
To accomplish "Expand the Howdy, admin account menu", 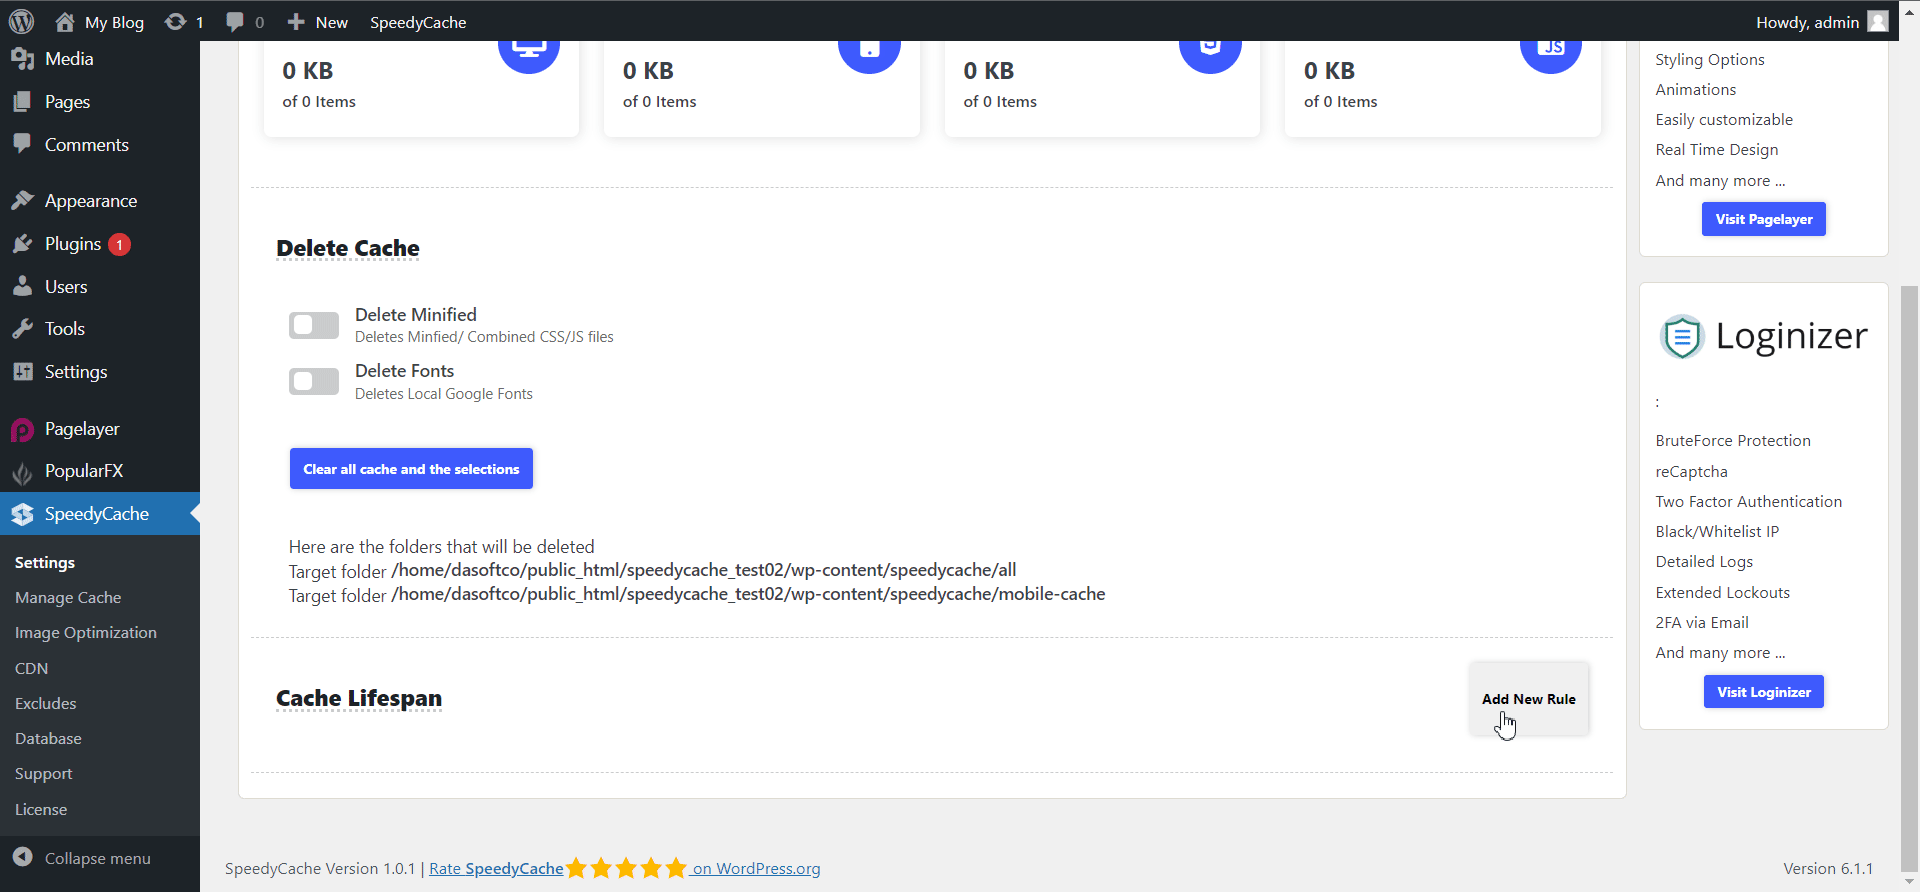I will (x=1807, y=22).
